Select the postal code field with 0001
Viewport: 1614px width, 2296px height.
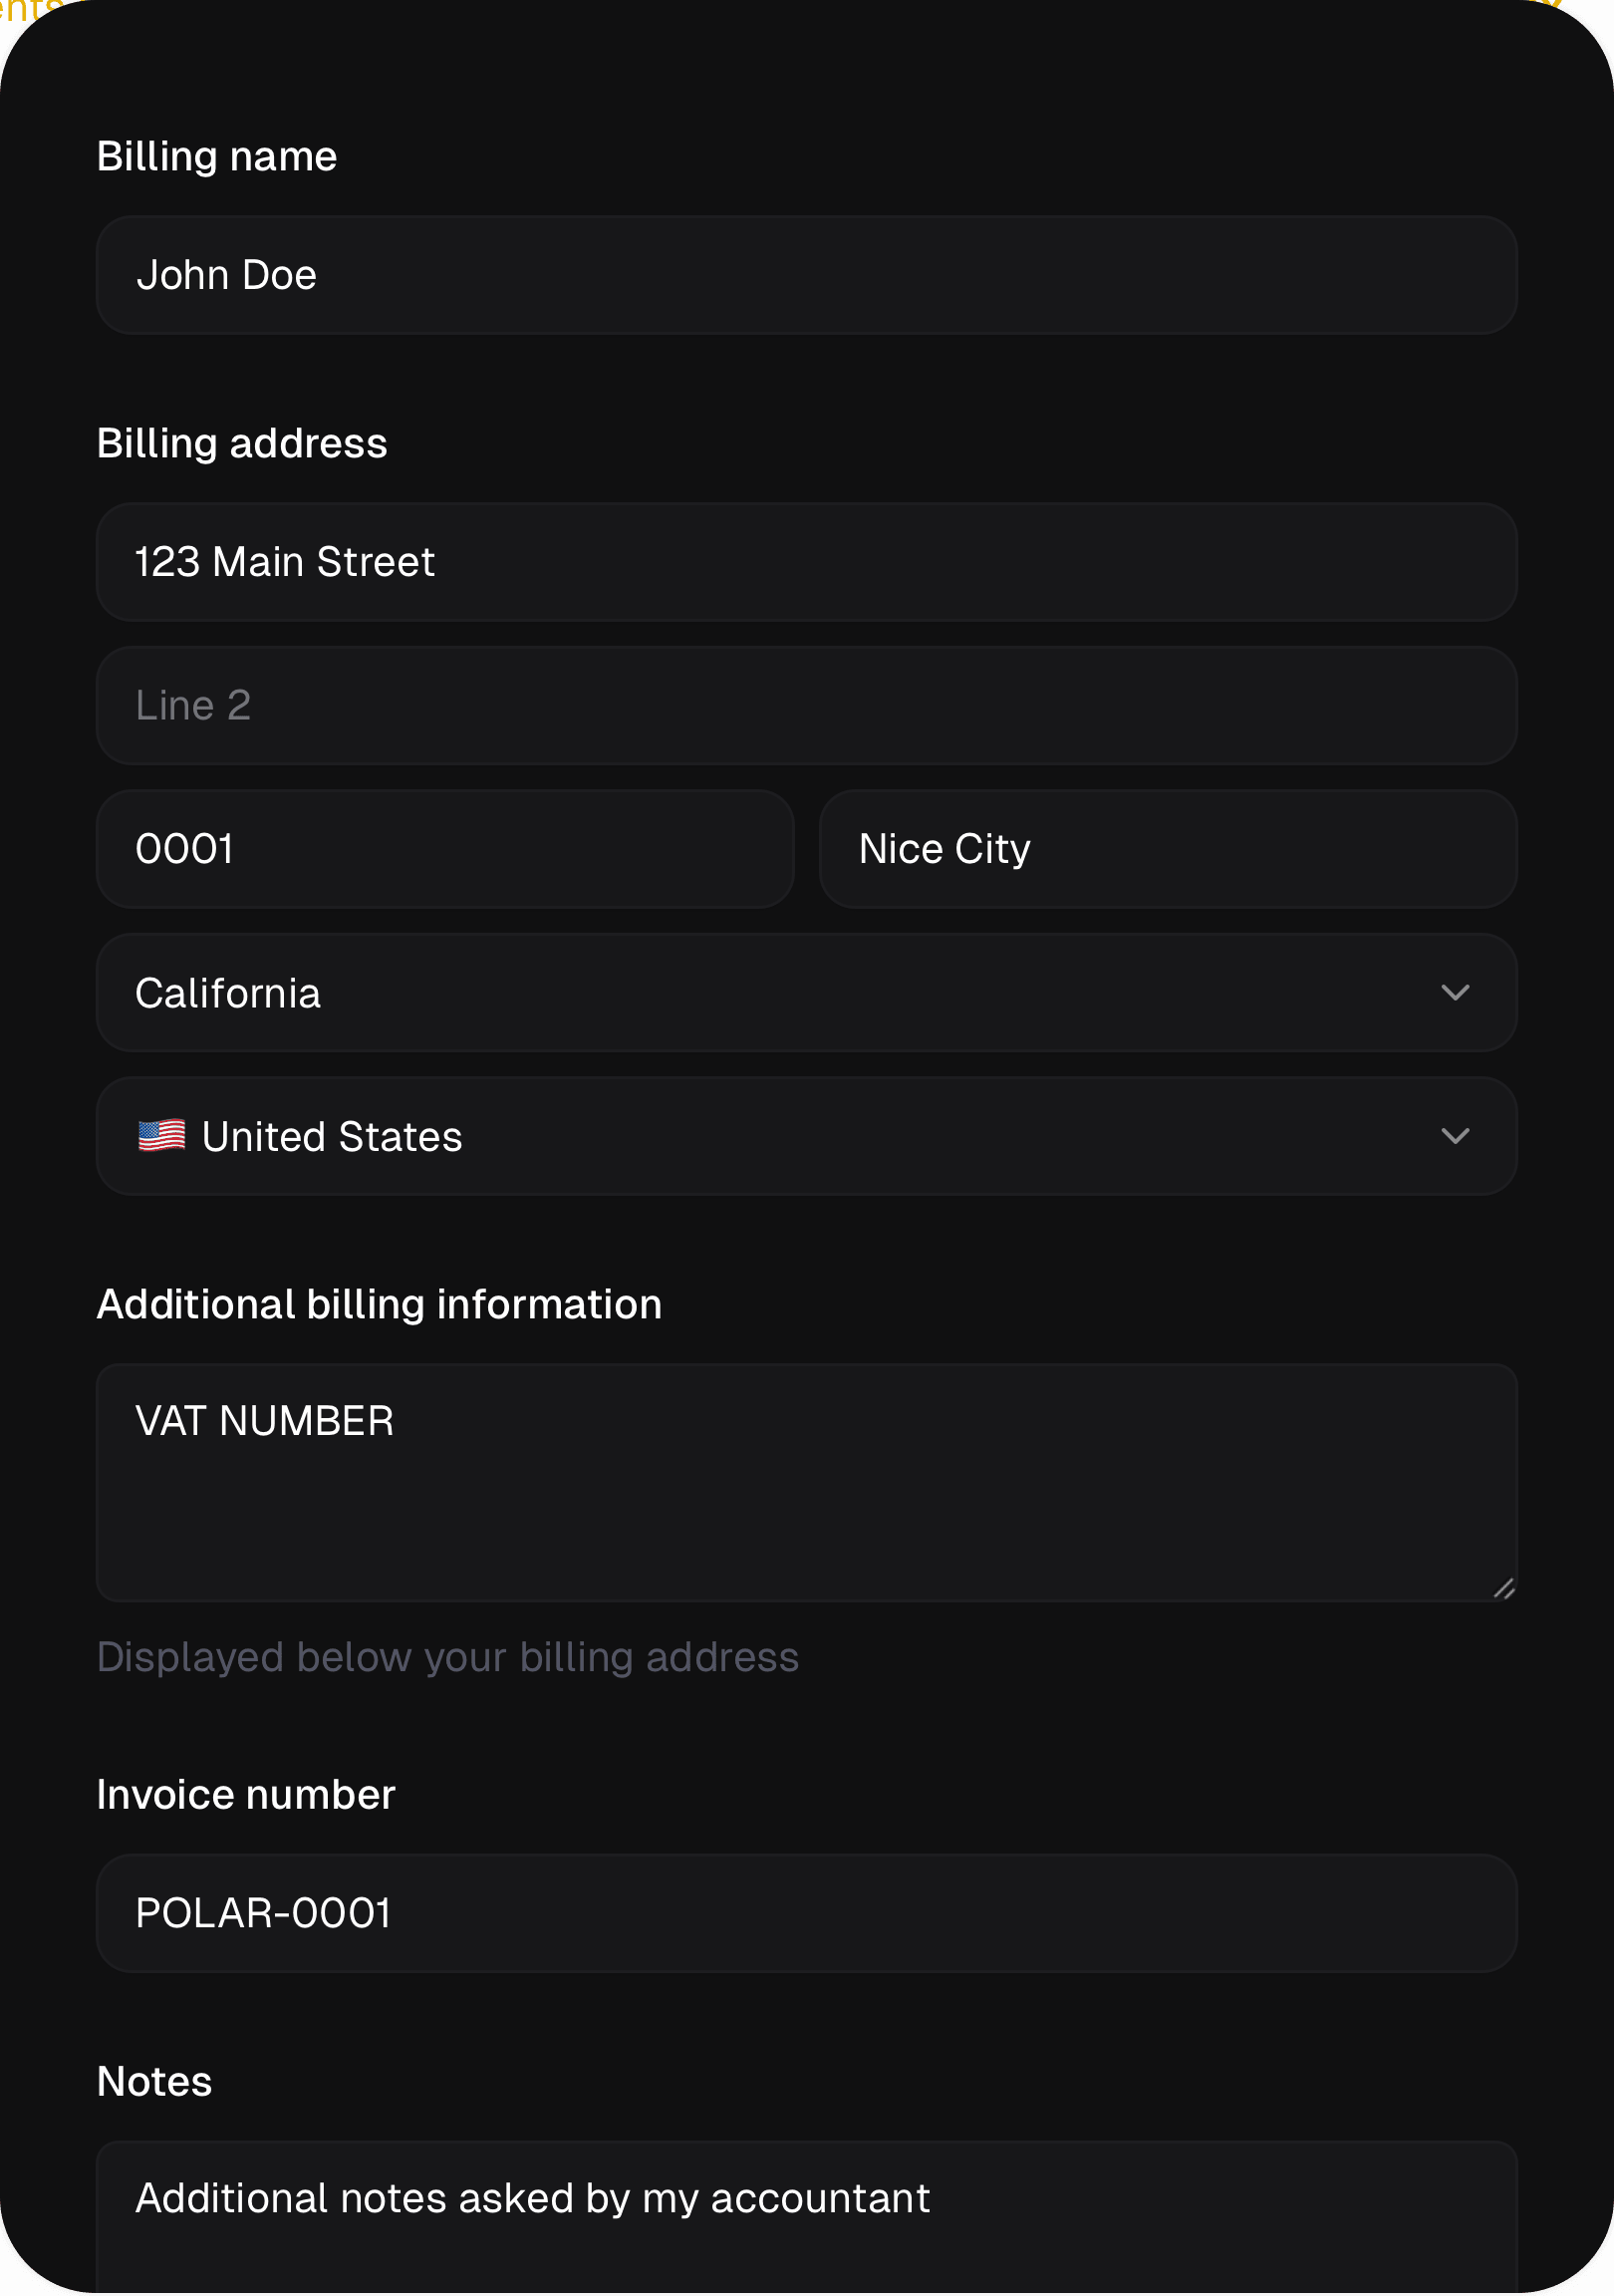coord(445,849)
